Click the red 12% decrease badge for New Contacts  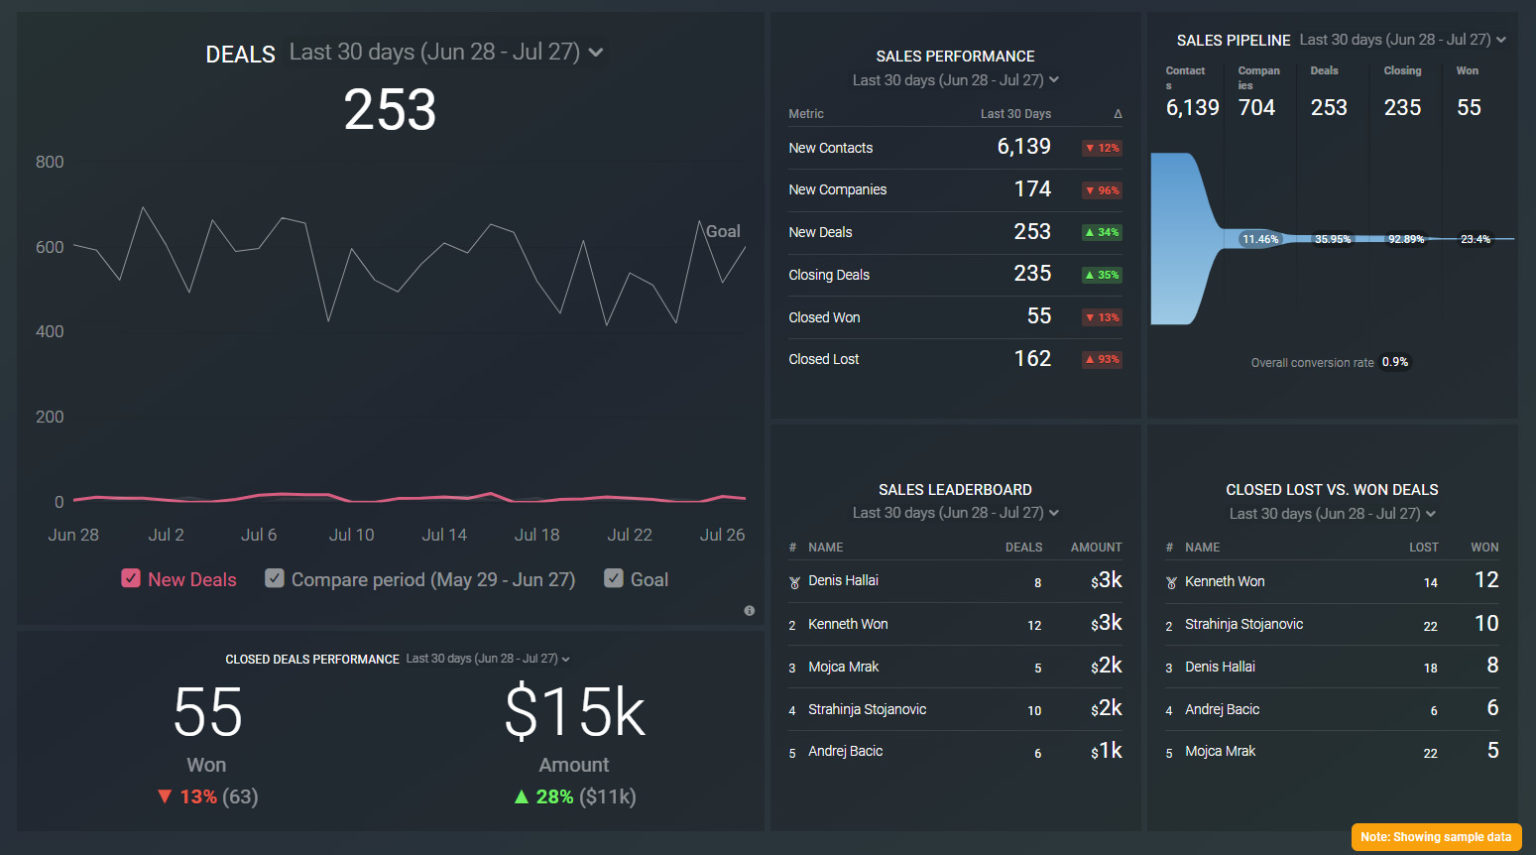click(1101, 148)
